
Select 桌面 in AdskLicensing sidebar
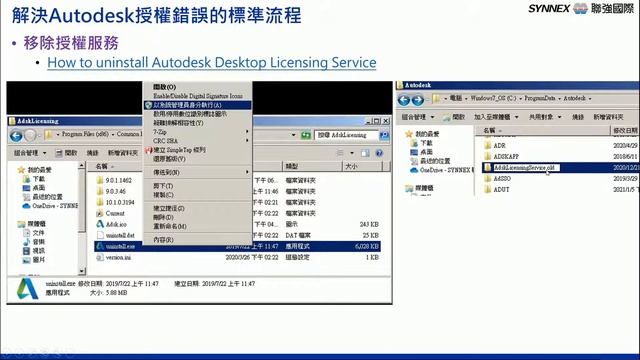pyautogui.click(x=34, y=188)
